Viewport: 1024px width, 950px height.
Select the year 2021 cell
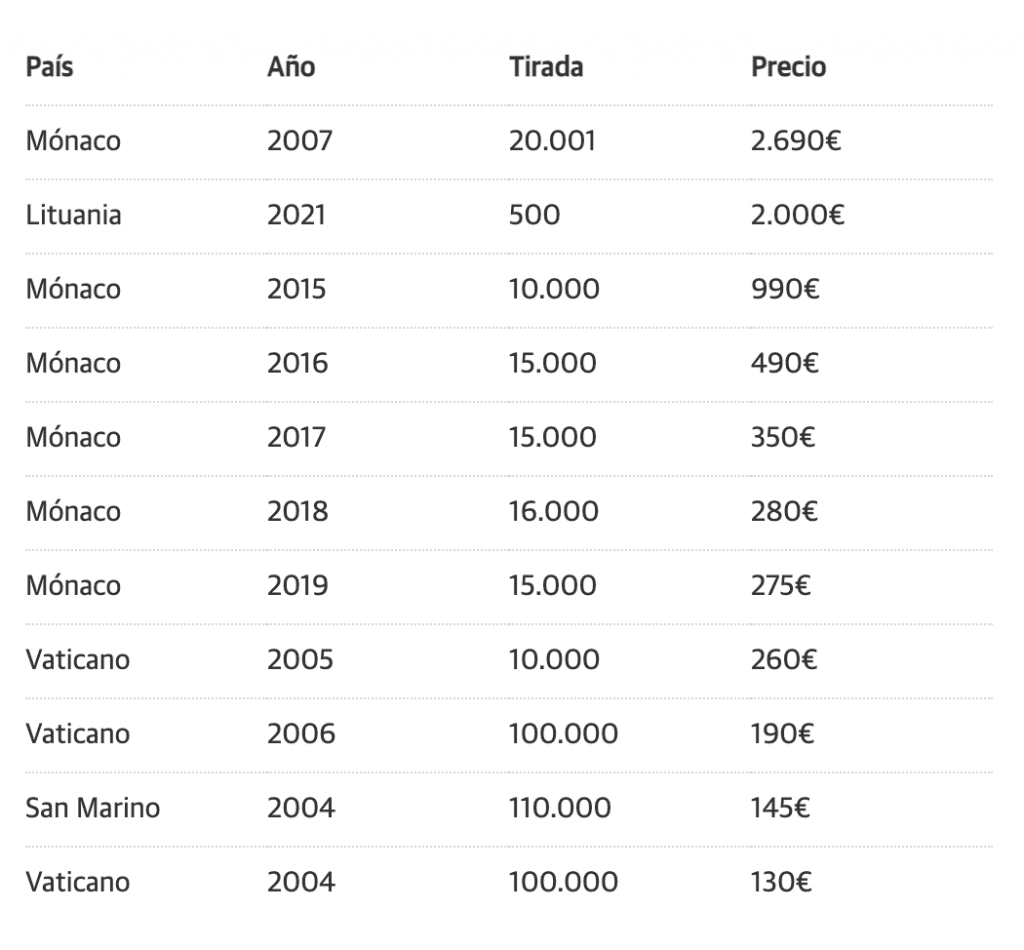(x=296, y=215)
